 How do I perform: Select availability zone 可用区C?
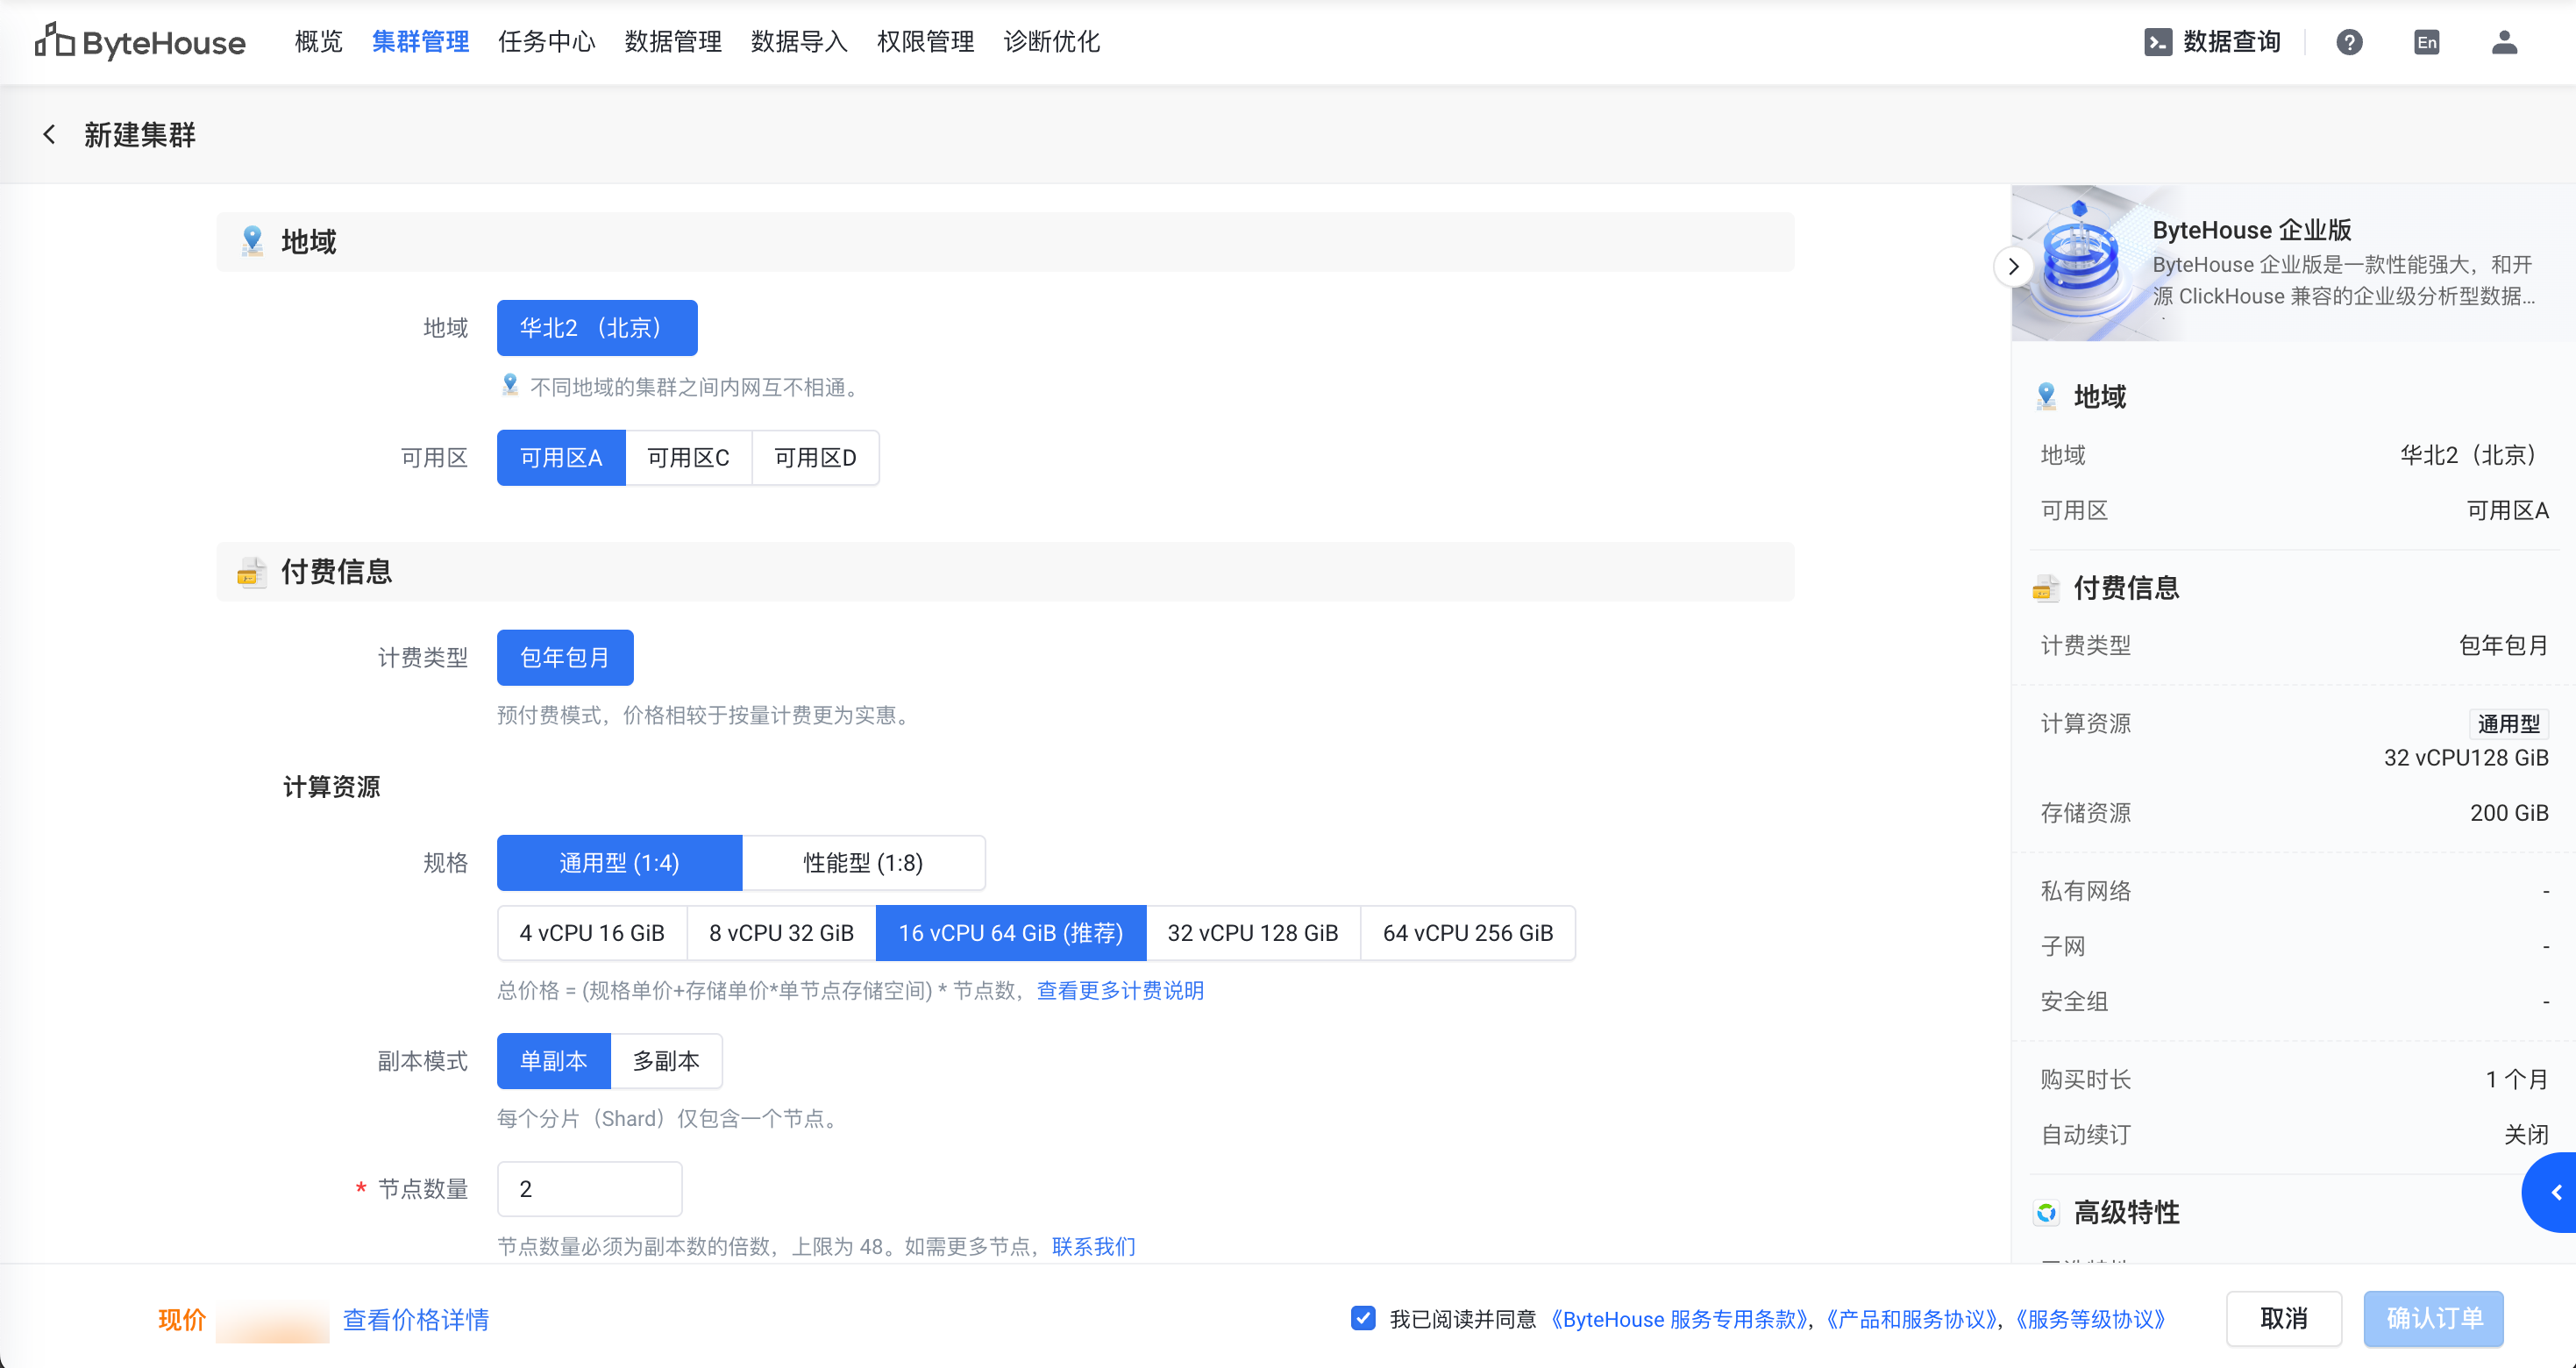pos(688,458)
